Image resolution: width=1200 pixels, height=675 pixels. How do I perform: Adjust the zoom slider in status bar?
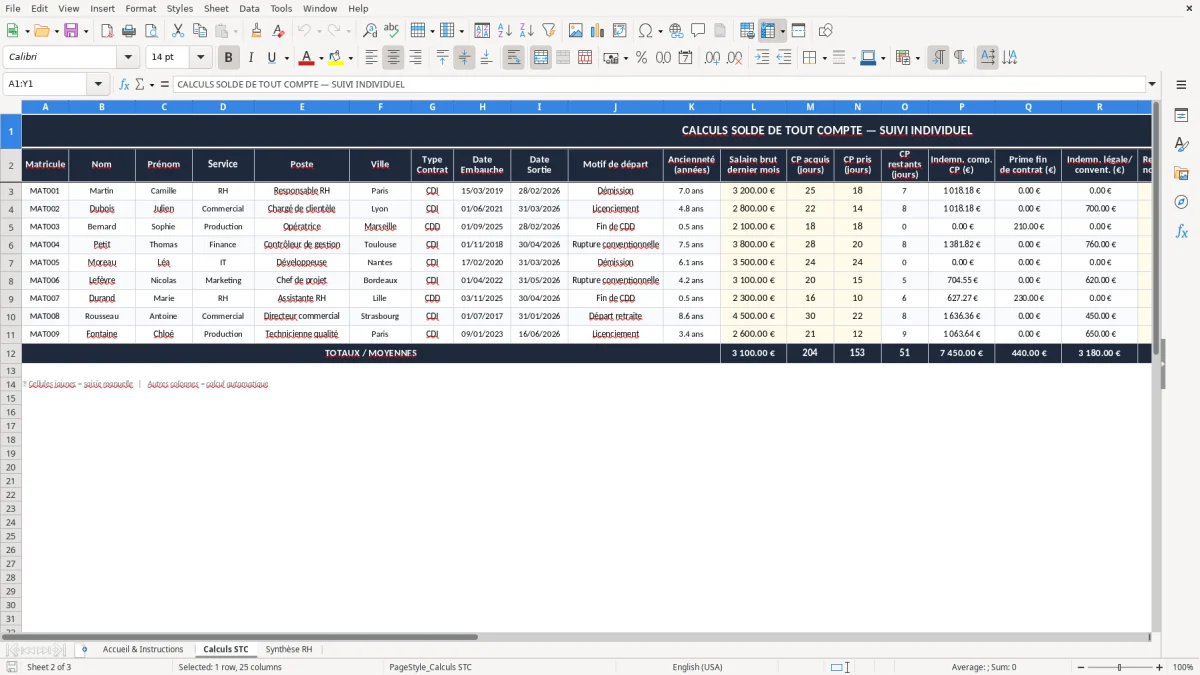[1120, 667]
